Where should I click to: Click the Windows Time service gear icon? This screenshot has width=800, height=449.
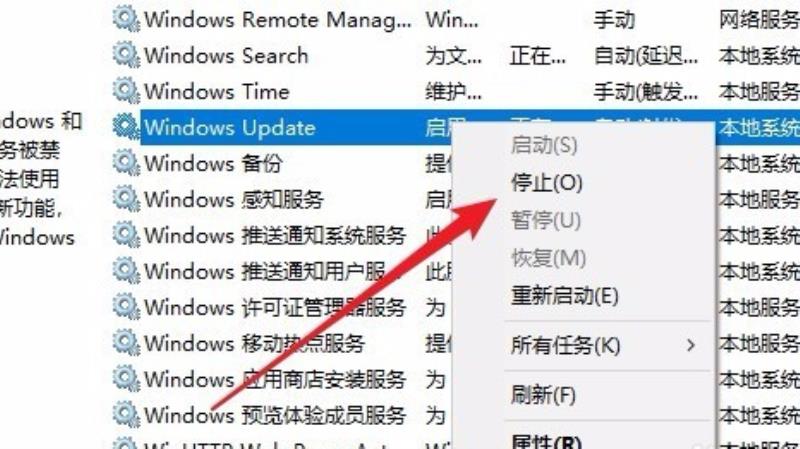126,91
